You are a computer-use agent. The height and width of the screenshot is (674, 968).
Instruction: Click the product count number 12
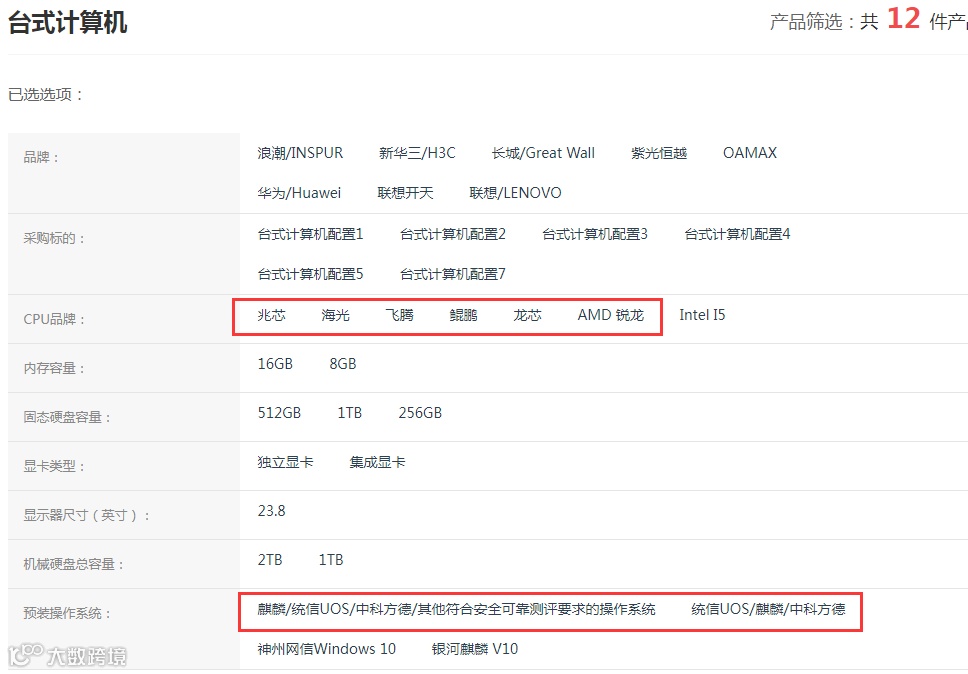904,19
